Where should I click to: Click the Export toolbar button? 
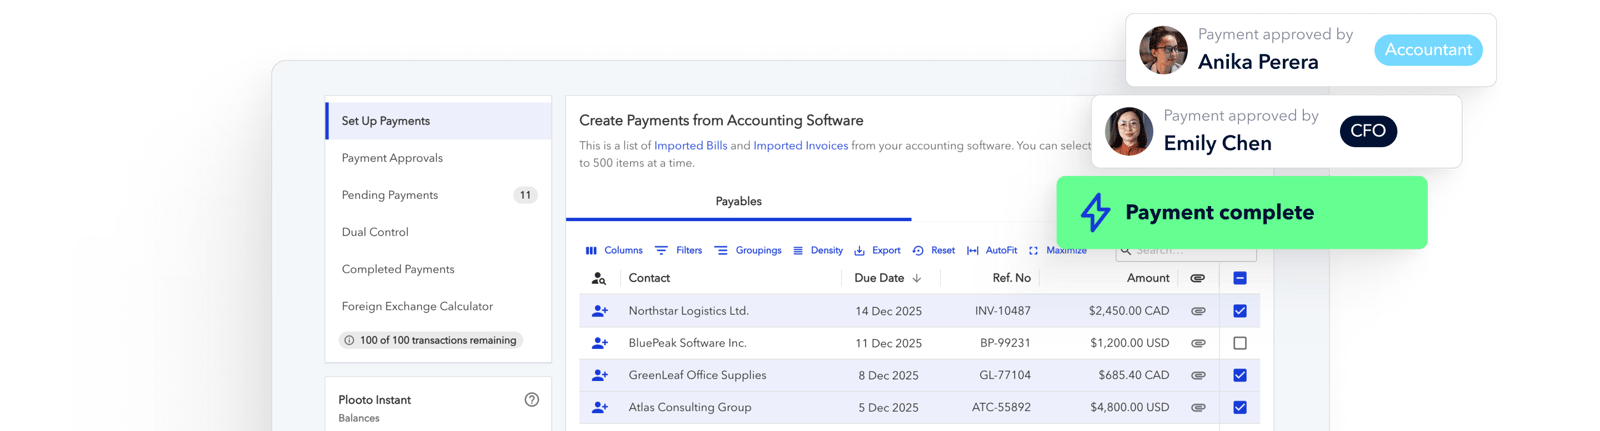click(877, 251)
